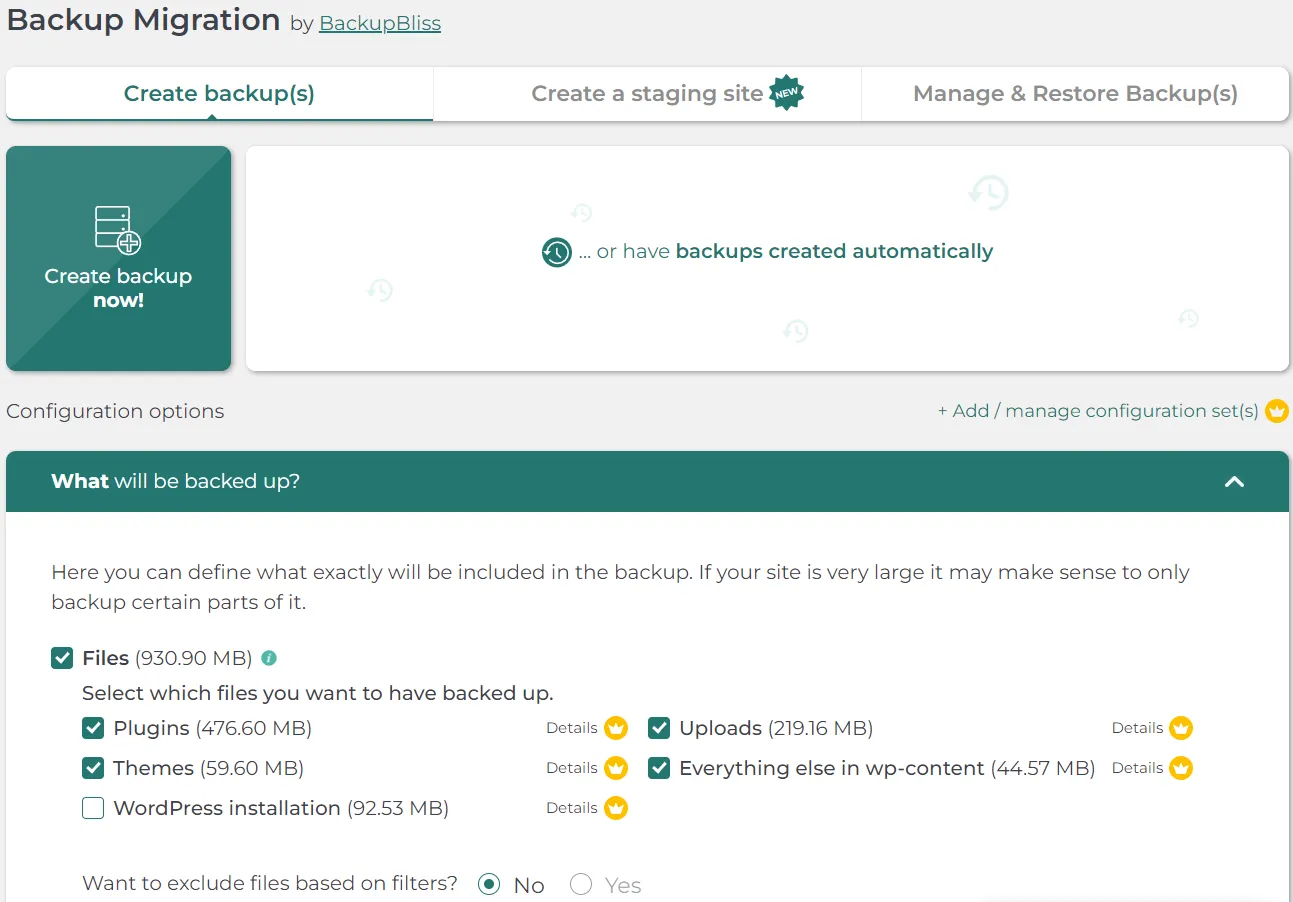
Task: Click the NEW badge on the staging site tab
Action: pyautogui.click(x=786, y=93)
